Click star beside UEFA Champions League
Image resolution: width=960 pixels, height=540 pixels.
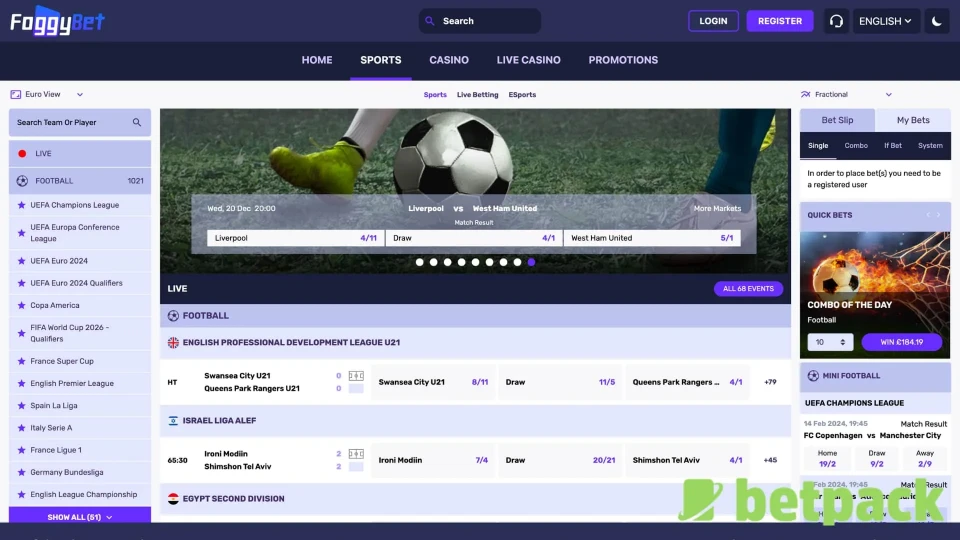coord(21,205)
